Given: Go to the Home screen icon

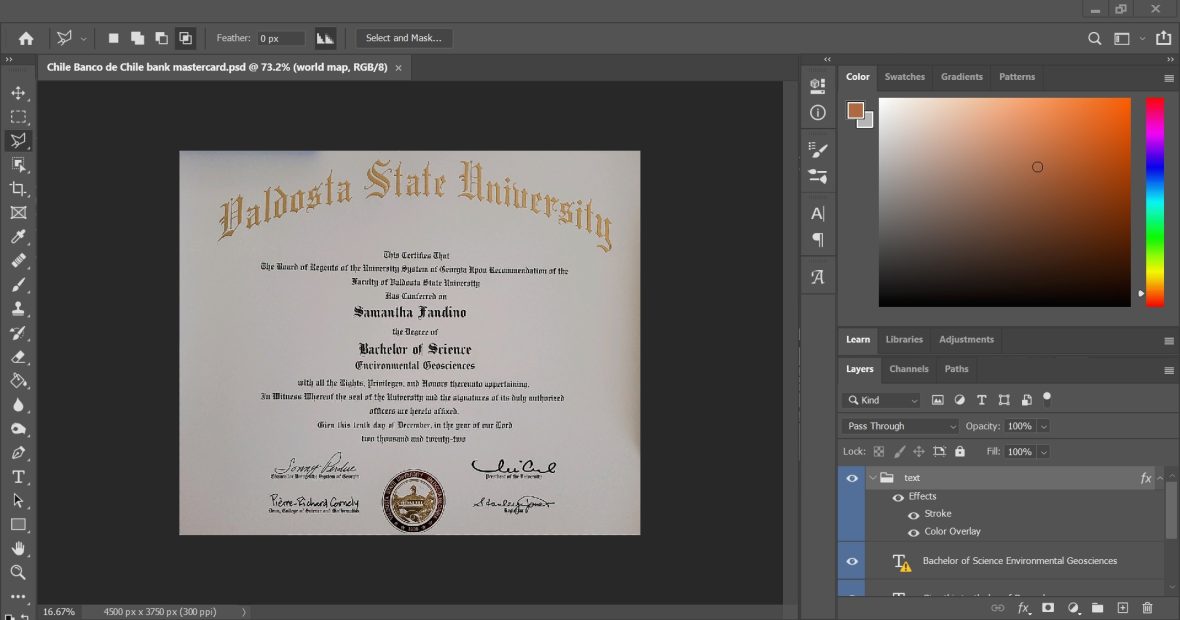Looking at the screenshot, I should click(26, 38).
